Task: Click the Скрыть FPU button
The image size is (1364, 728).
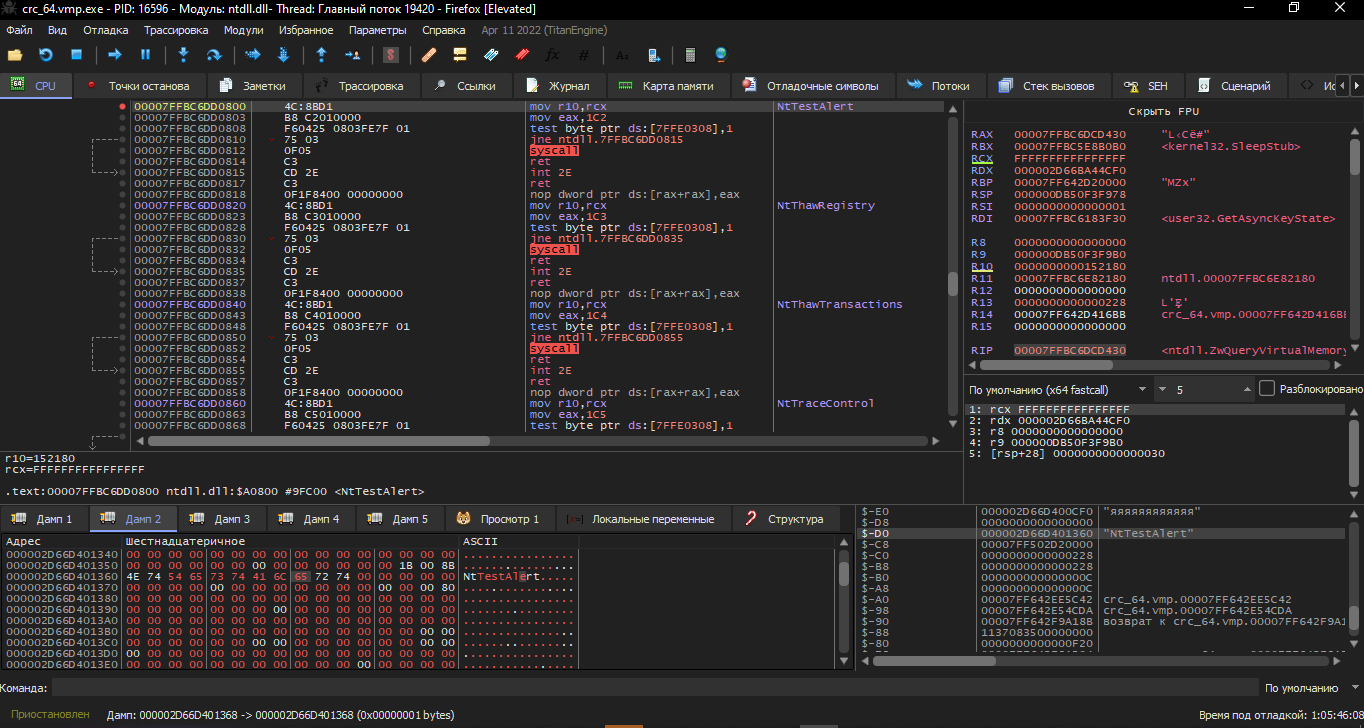Action: [x=1163, y=112]
